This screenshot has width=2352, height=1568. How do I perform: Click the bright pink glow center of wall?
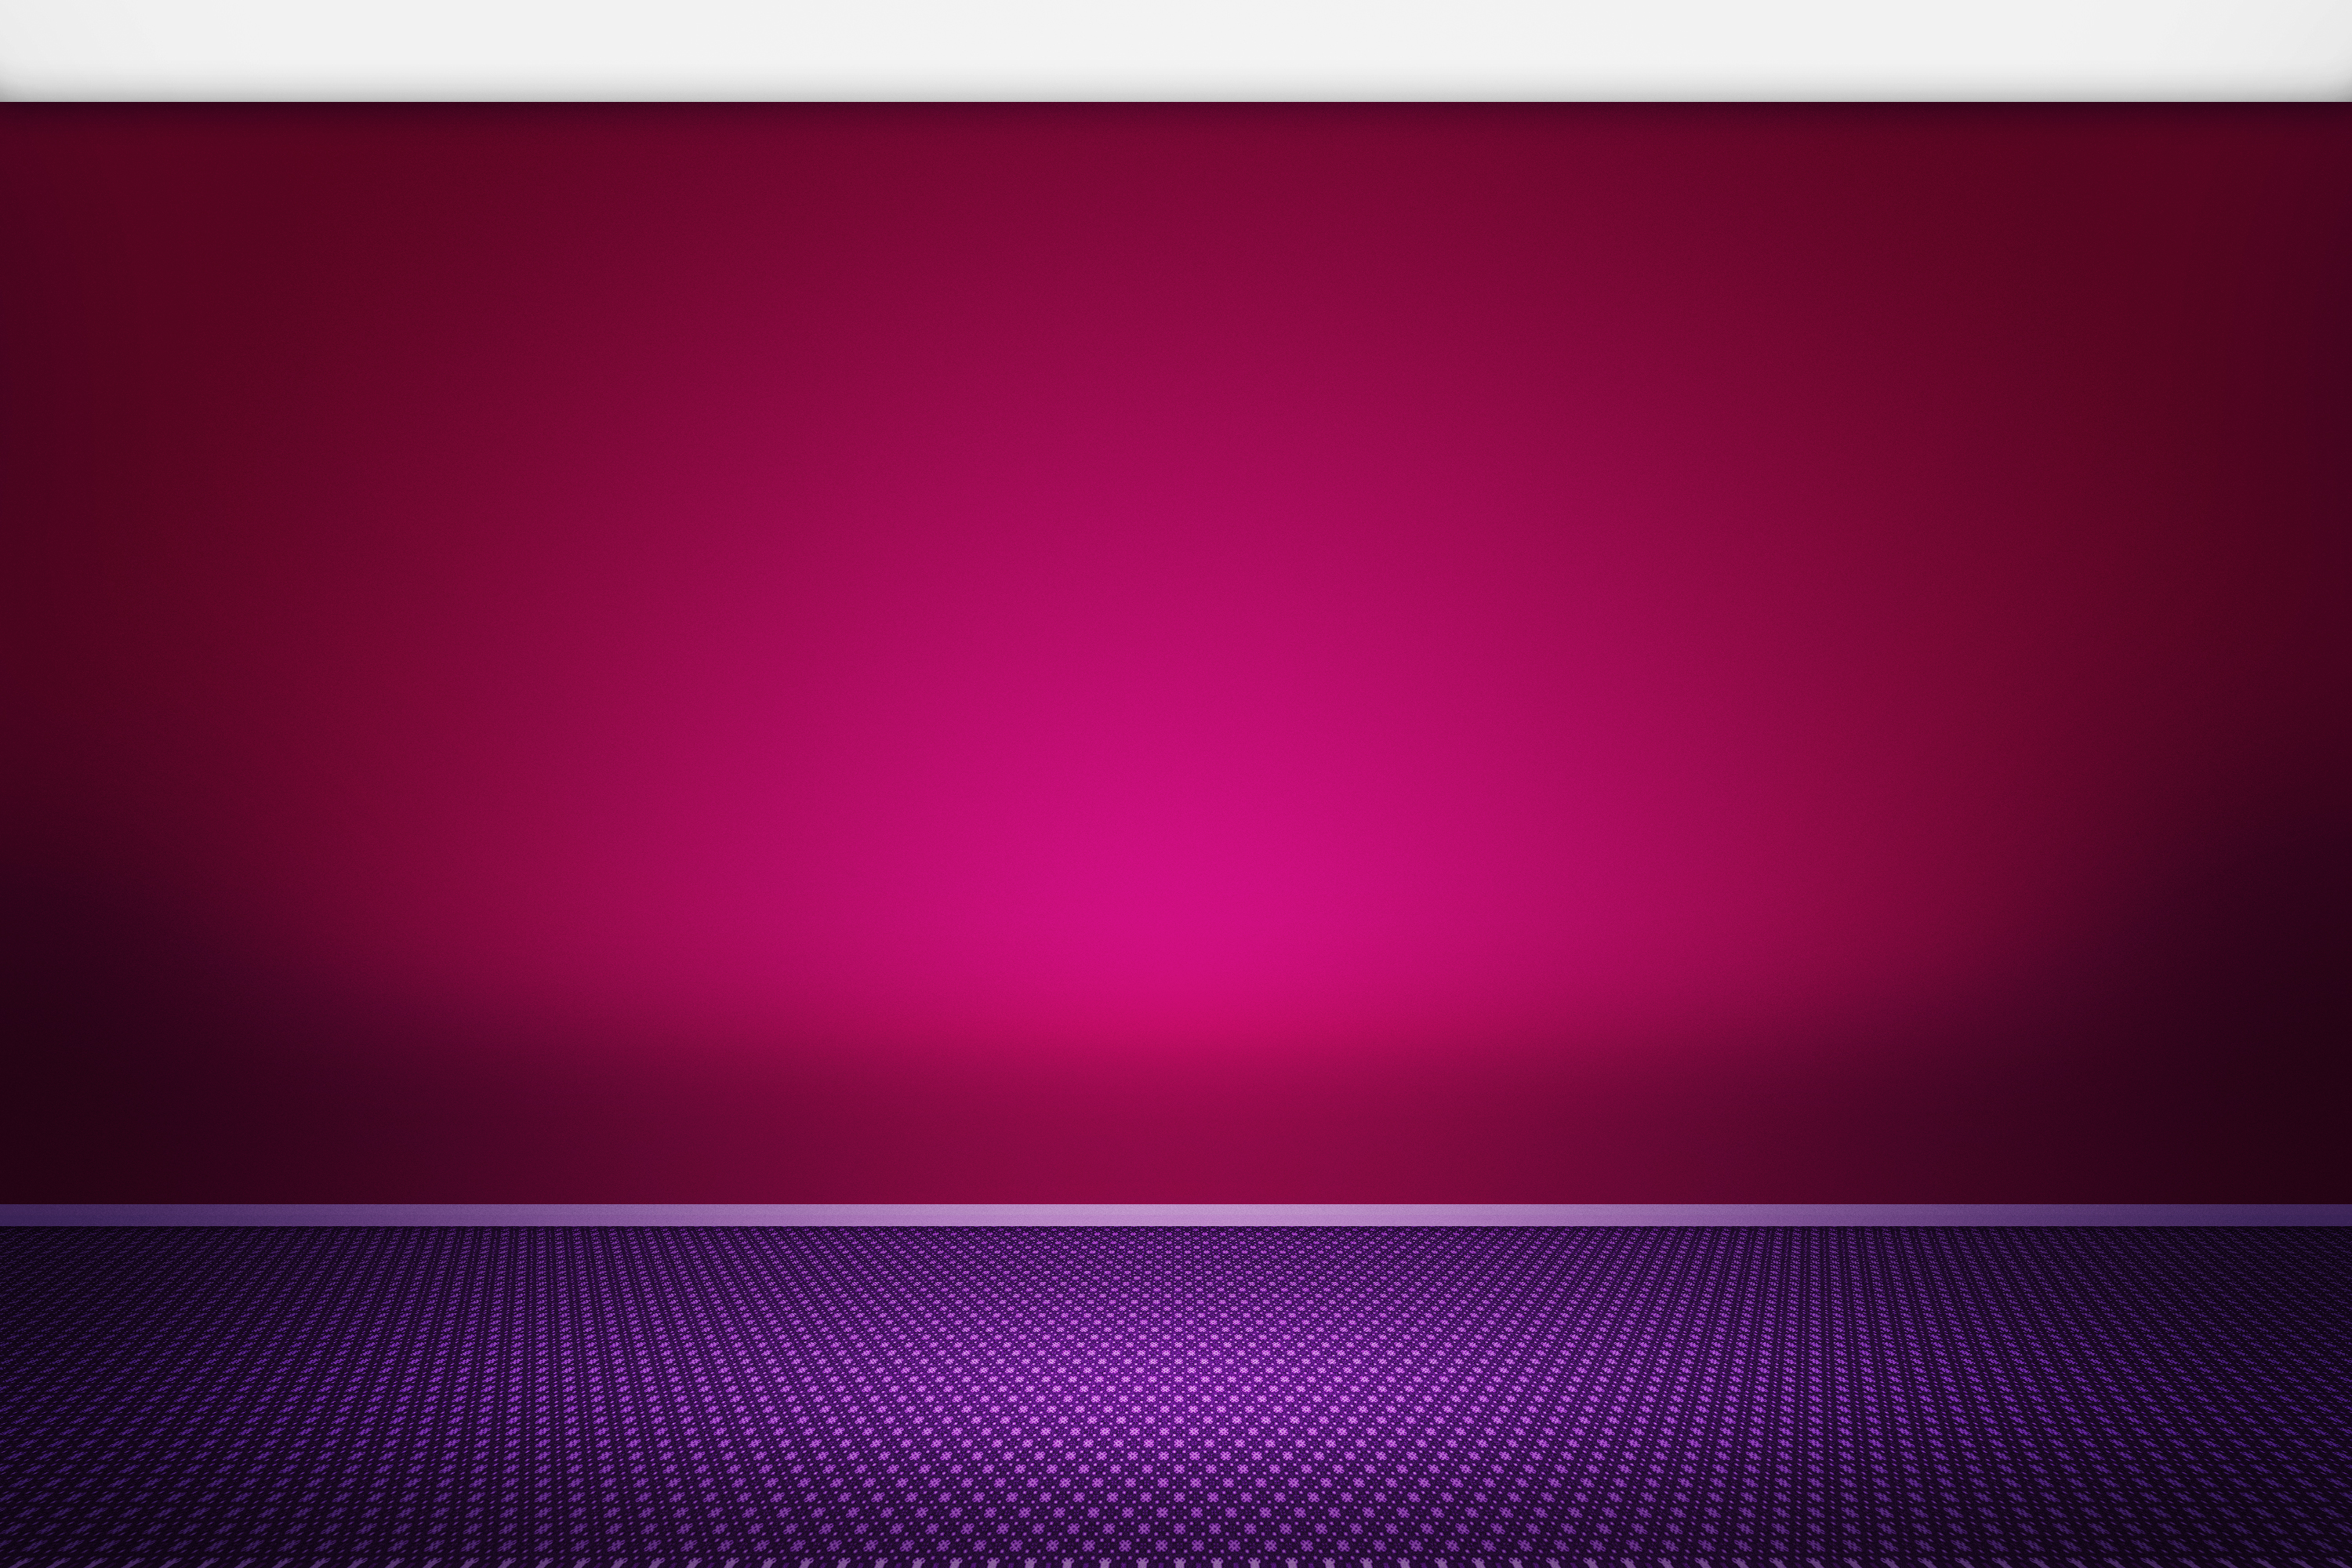tap(1176, 900)
